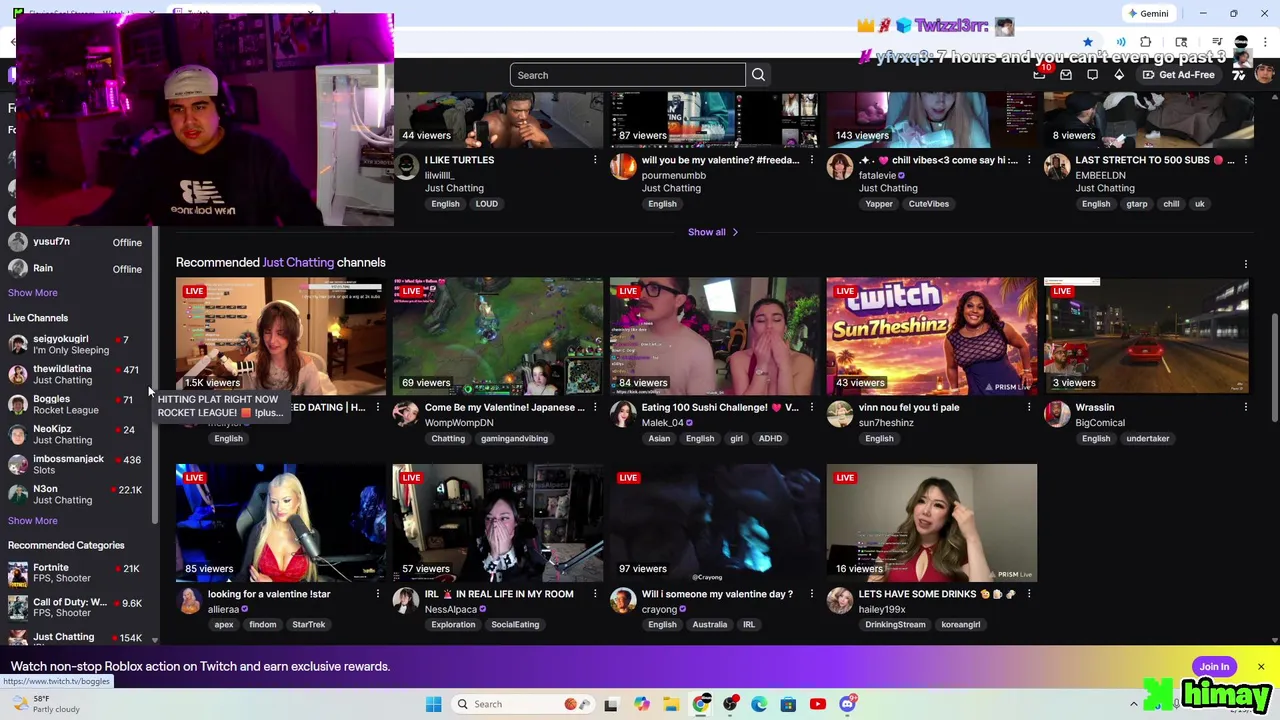This screenshot has height=720, width=1280.
Task: Click the Get Ad-Free button
Action: pyautogui.click(x=1178, y=75)
